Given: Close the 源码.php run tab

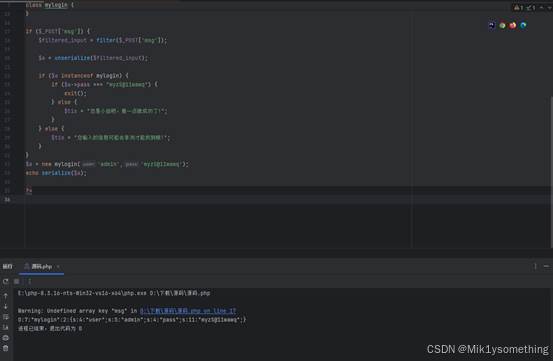Looking at the screenshot, I should [x=58, y=267].
